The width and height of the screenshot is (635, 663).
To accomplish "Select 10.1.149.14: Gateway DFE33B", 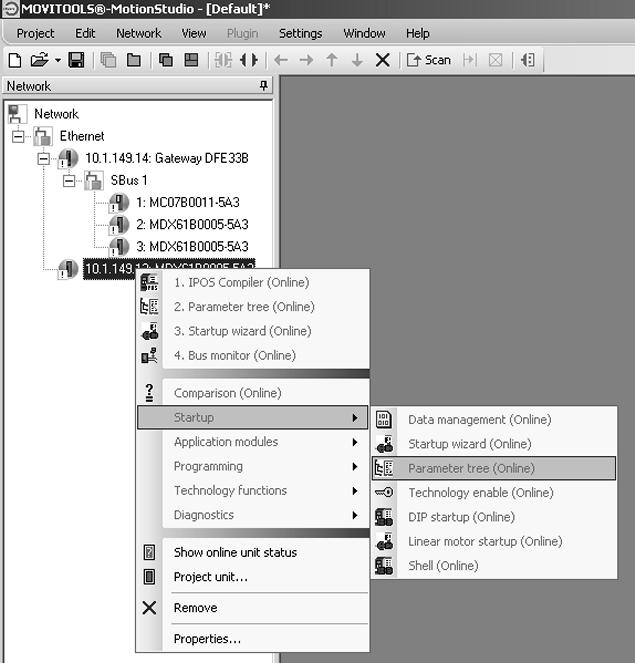I will pos(167,158).
